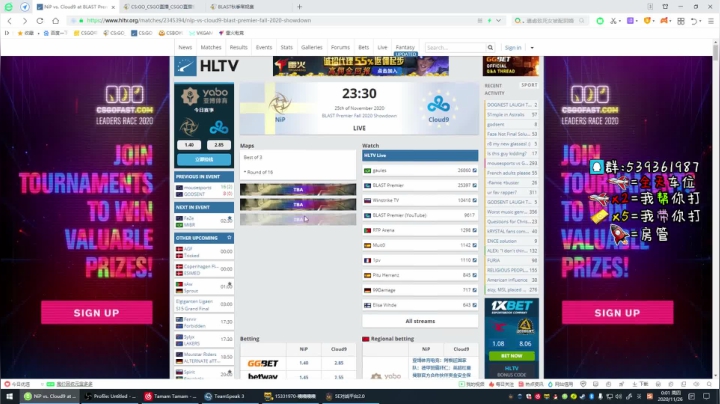
Task: Open 99Damage stream external link icon
Action: tap(474, 290)
